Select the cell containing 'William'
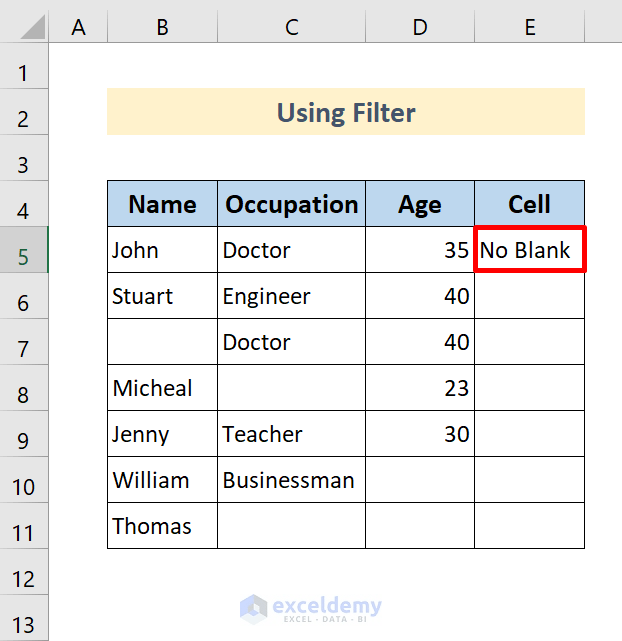The height and width of the screenshot is (641, 622). [x=163, y=480]
